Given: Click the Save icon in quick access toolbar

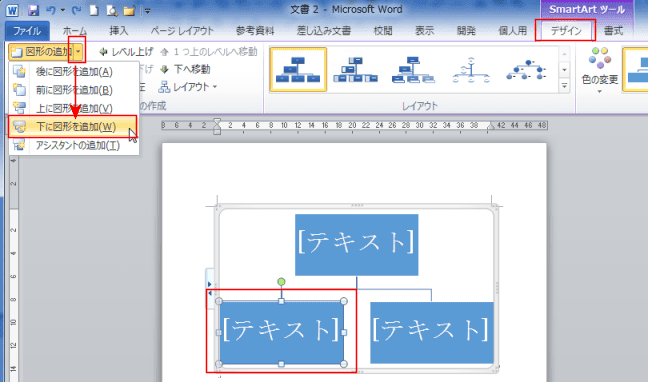Looking at the screenshot, I should pos(33,10).
